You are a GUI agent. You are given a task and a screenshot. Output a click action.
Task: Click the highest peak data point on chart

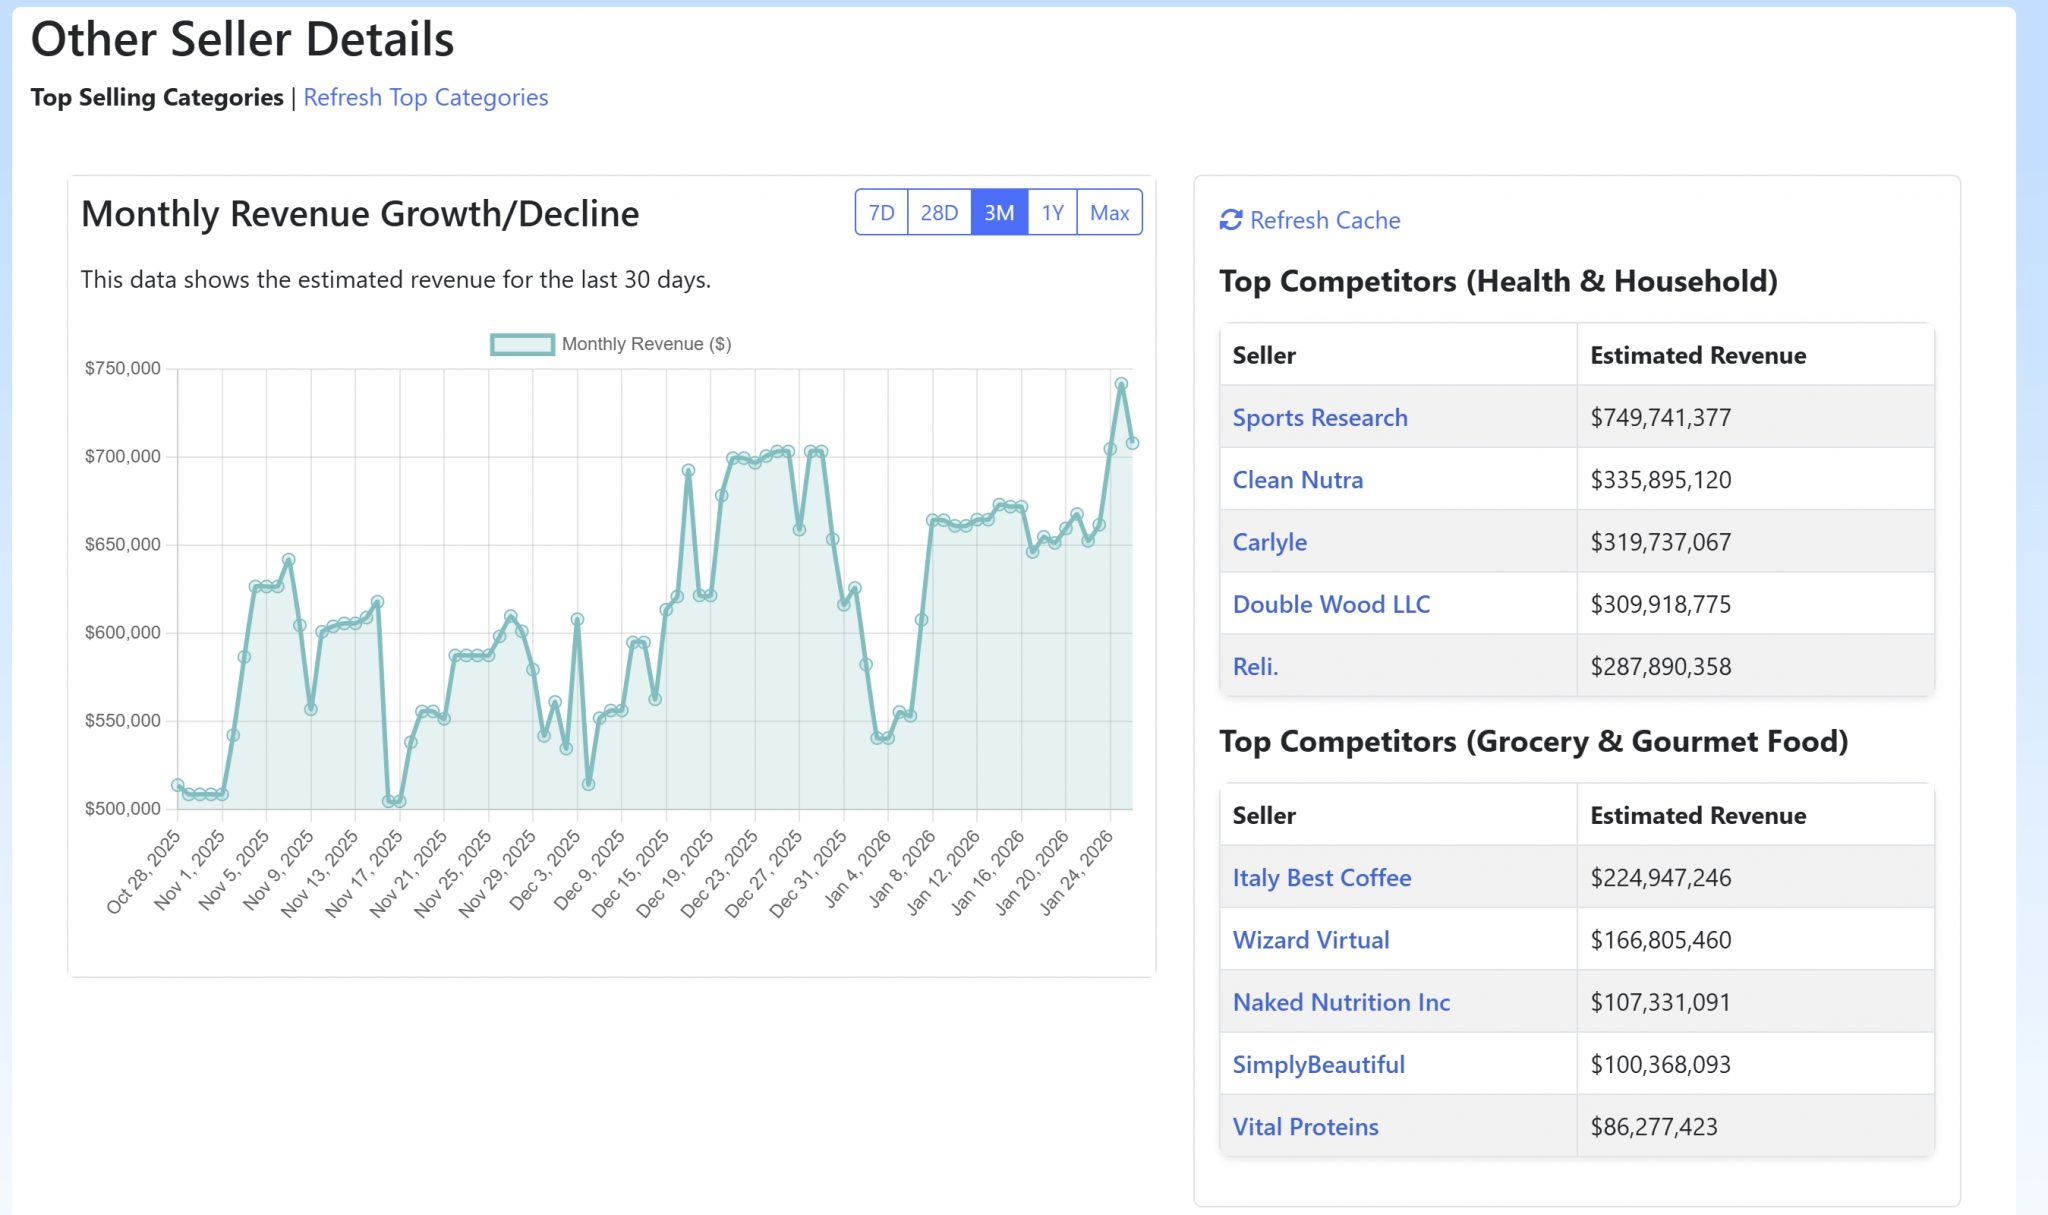coord(1121,384)
